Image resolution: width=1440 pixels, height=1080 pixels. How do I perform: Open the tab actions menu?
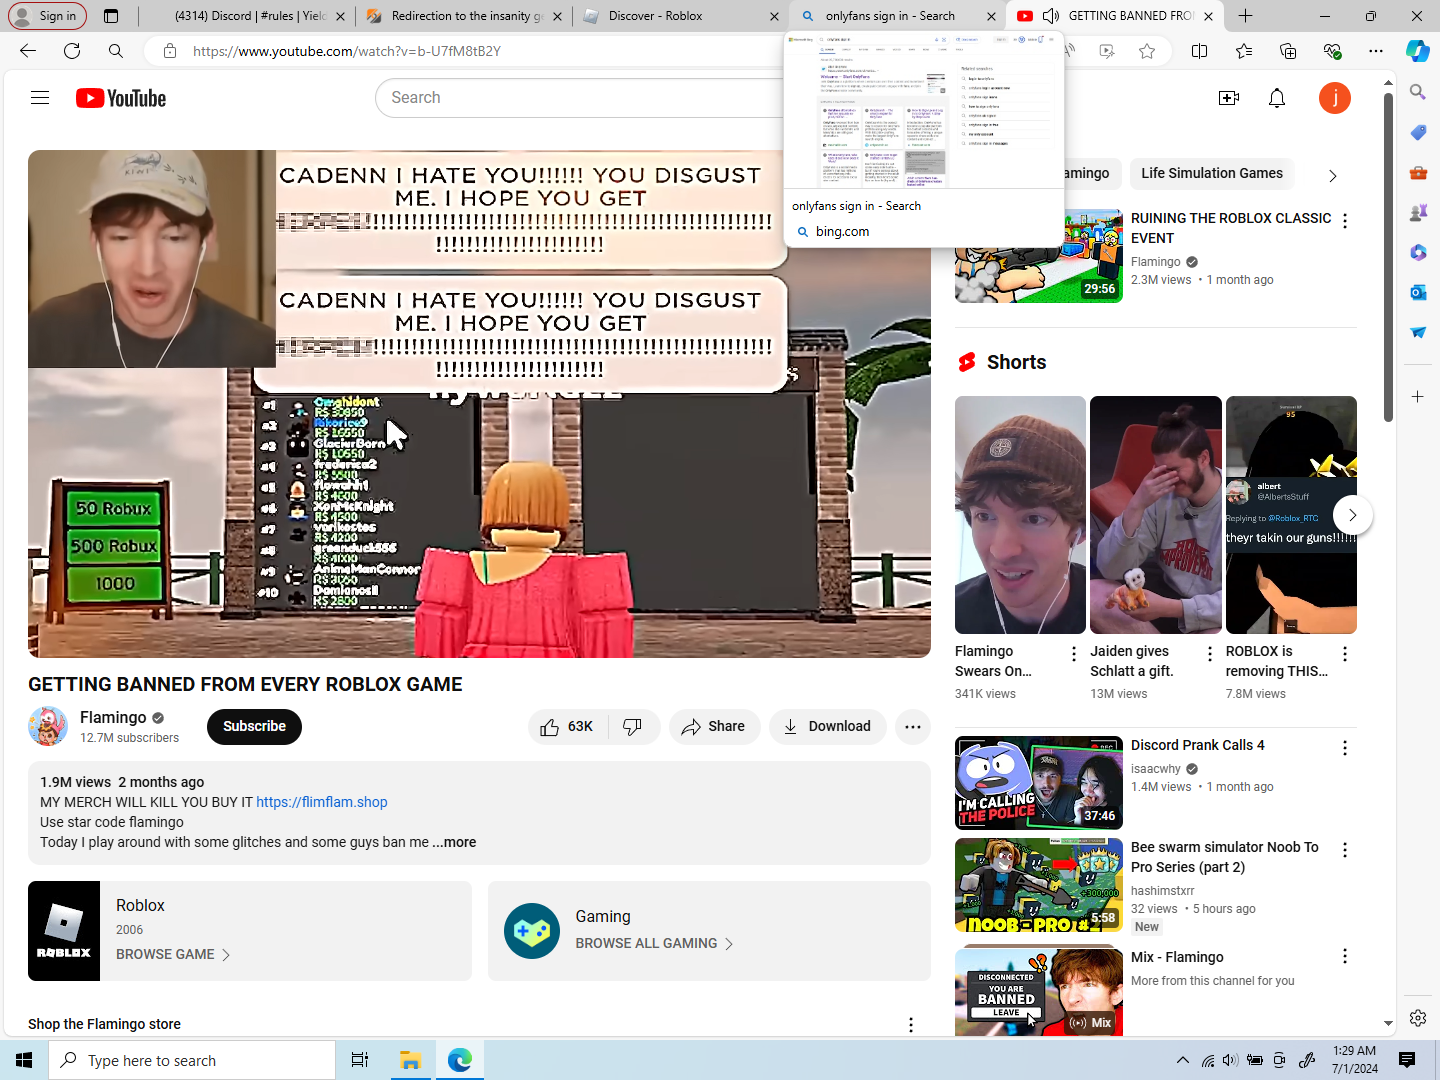(111, 16)
